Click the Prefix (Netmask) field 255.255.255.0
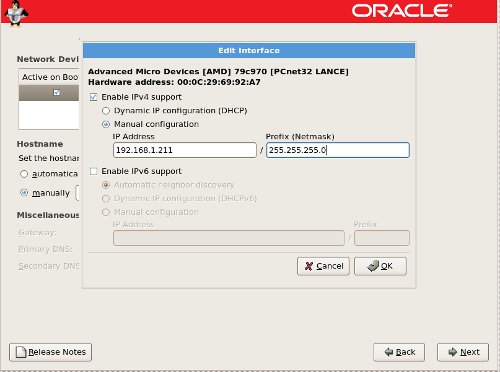The width and height of the screenshot is (500, 372). [338, 150]
